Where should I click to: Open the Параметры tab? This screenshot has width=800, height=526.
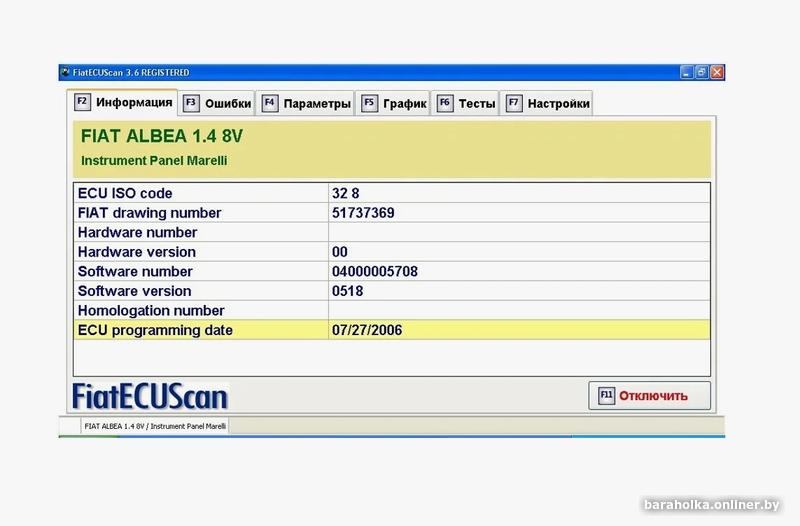(305, 104)
